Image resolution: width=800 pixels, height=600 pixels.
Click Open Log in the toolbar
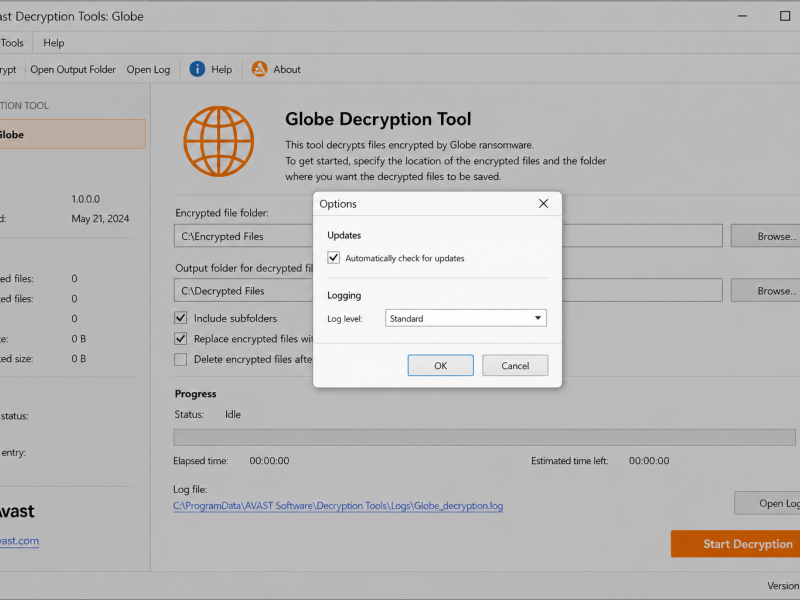[x=148, y=69]
